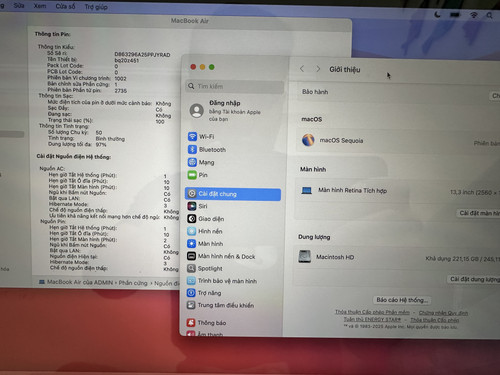This screenshot has height=375, width=500.
Task: Click the Báo cáo Hệ thống button
Action: [402, 300]
